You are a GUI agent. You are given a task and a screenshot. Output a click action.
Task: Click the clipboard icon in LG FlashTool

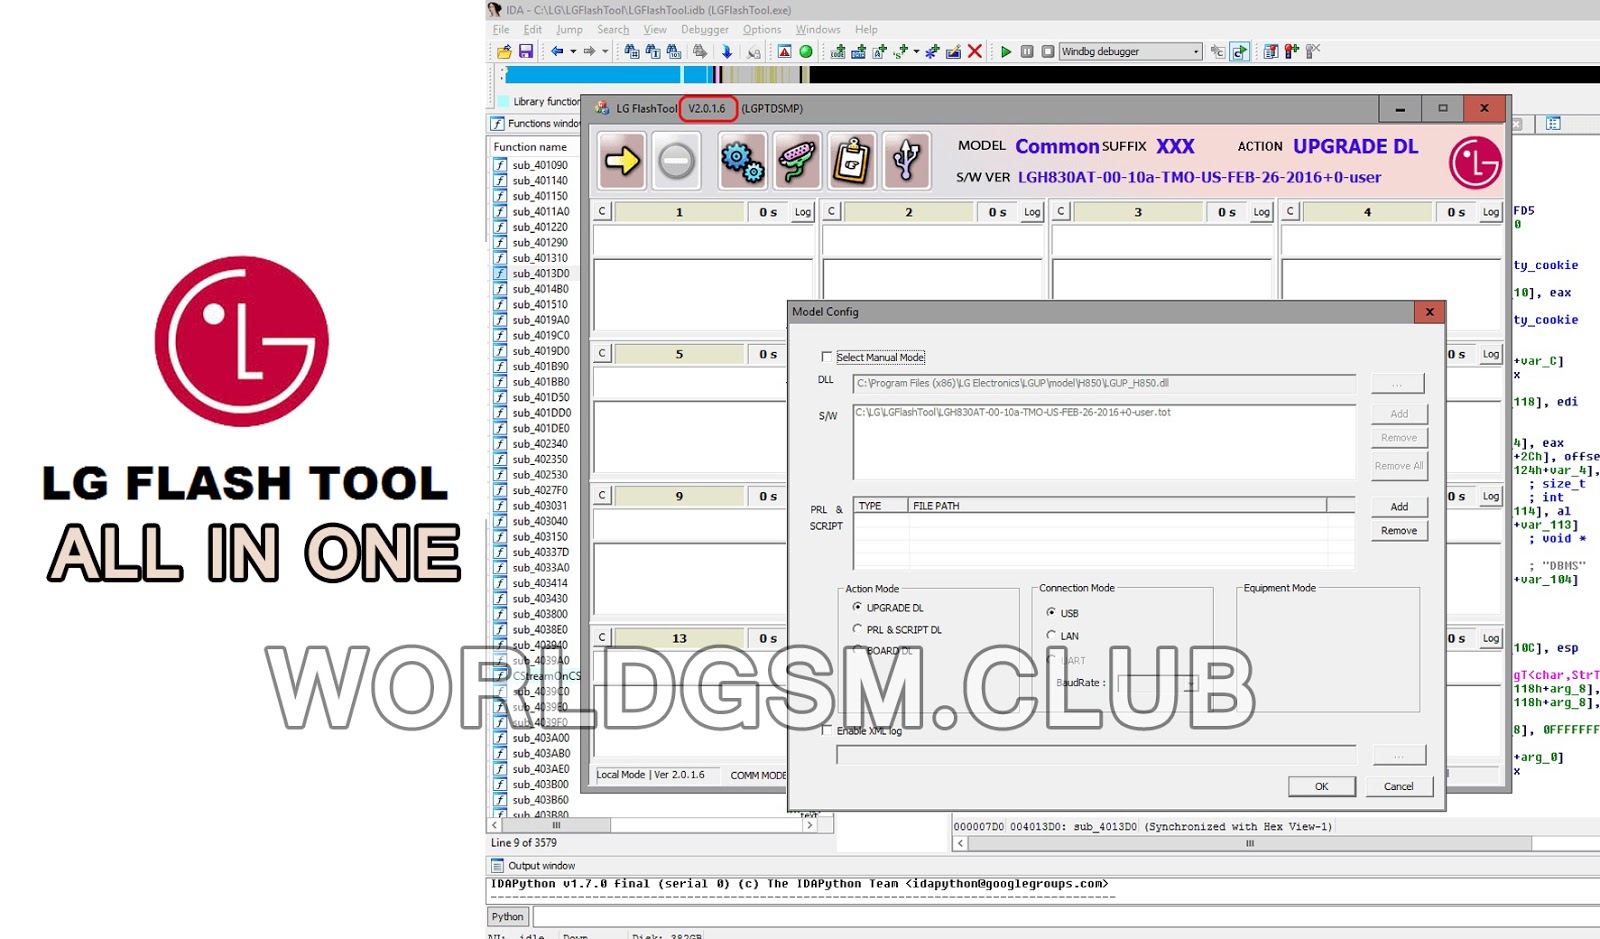coord(852,160)
